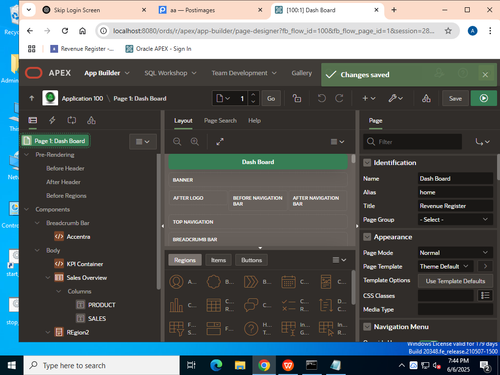Image resolution: width=500 pixels, height=375 pixels.
Task: Collapse the Breadcrumb Bar node
Action: pyautogui.click(x=37, y=223)
